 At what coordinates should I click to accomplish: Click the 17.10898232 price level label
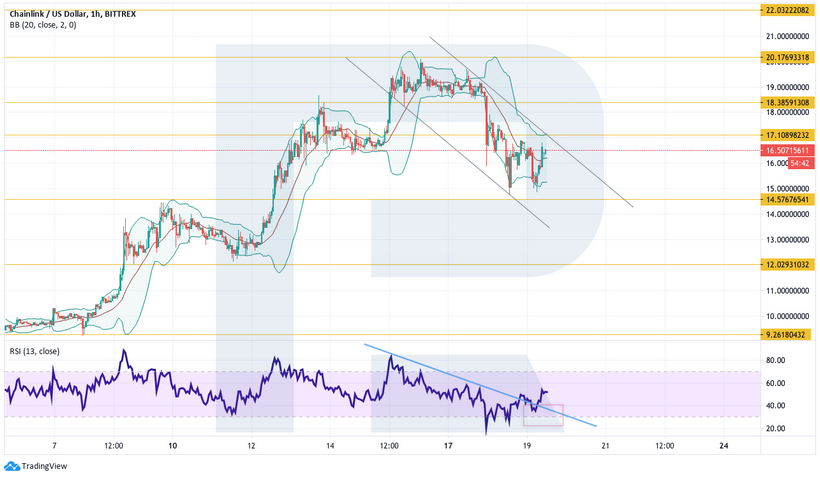click(787, 135)
